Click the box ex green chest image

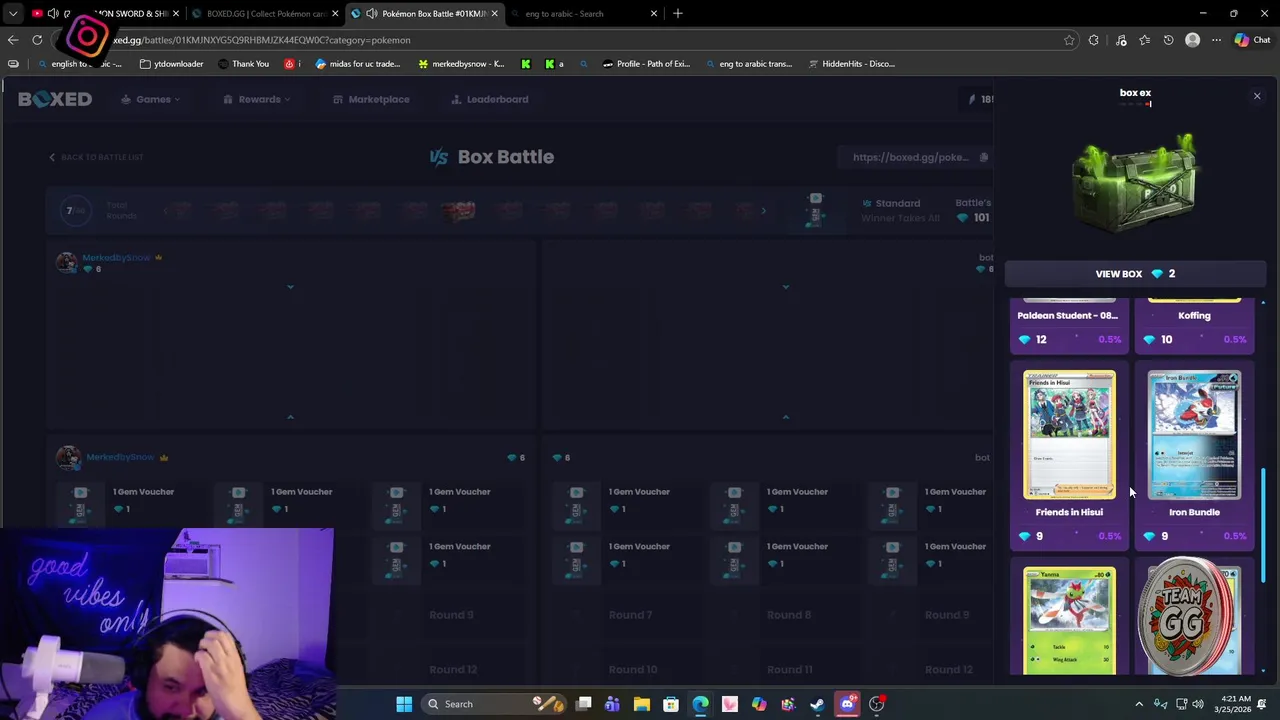pyautogui.click(x=1135, y=184)
